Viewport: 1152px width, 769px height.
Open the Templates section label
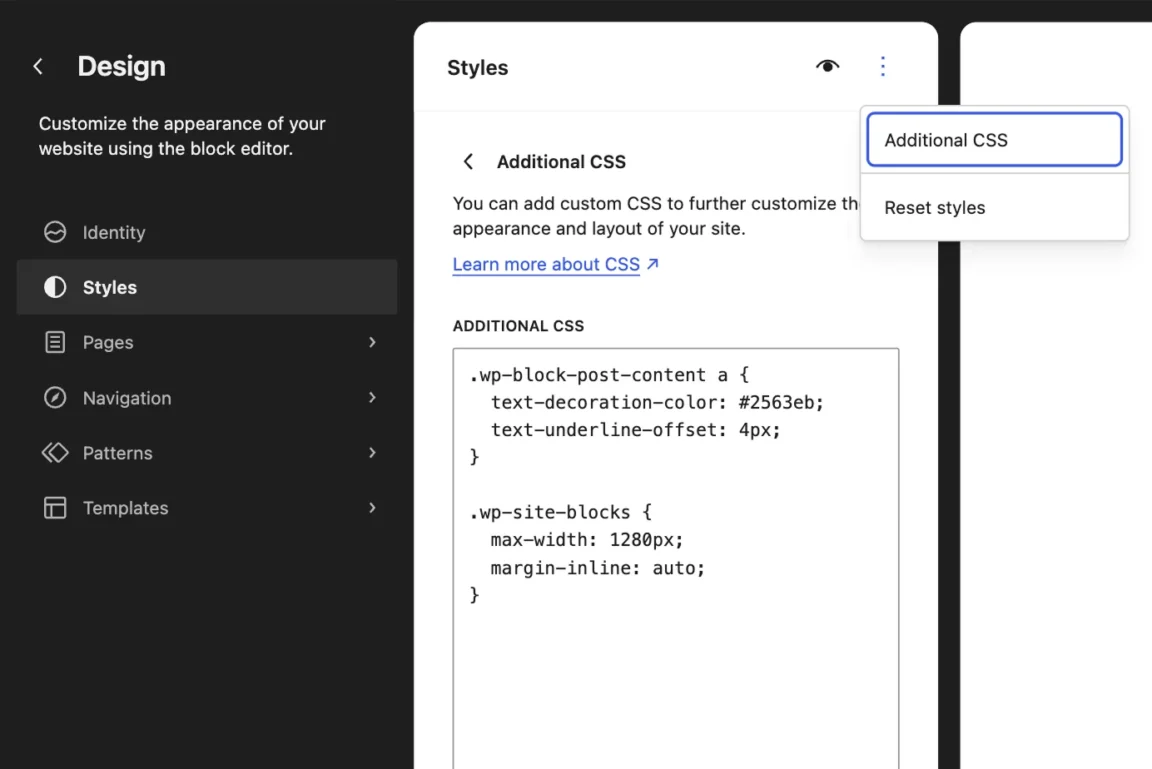tap(126, 508)
